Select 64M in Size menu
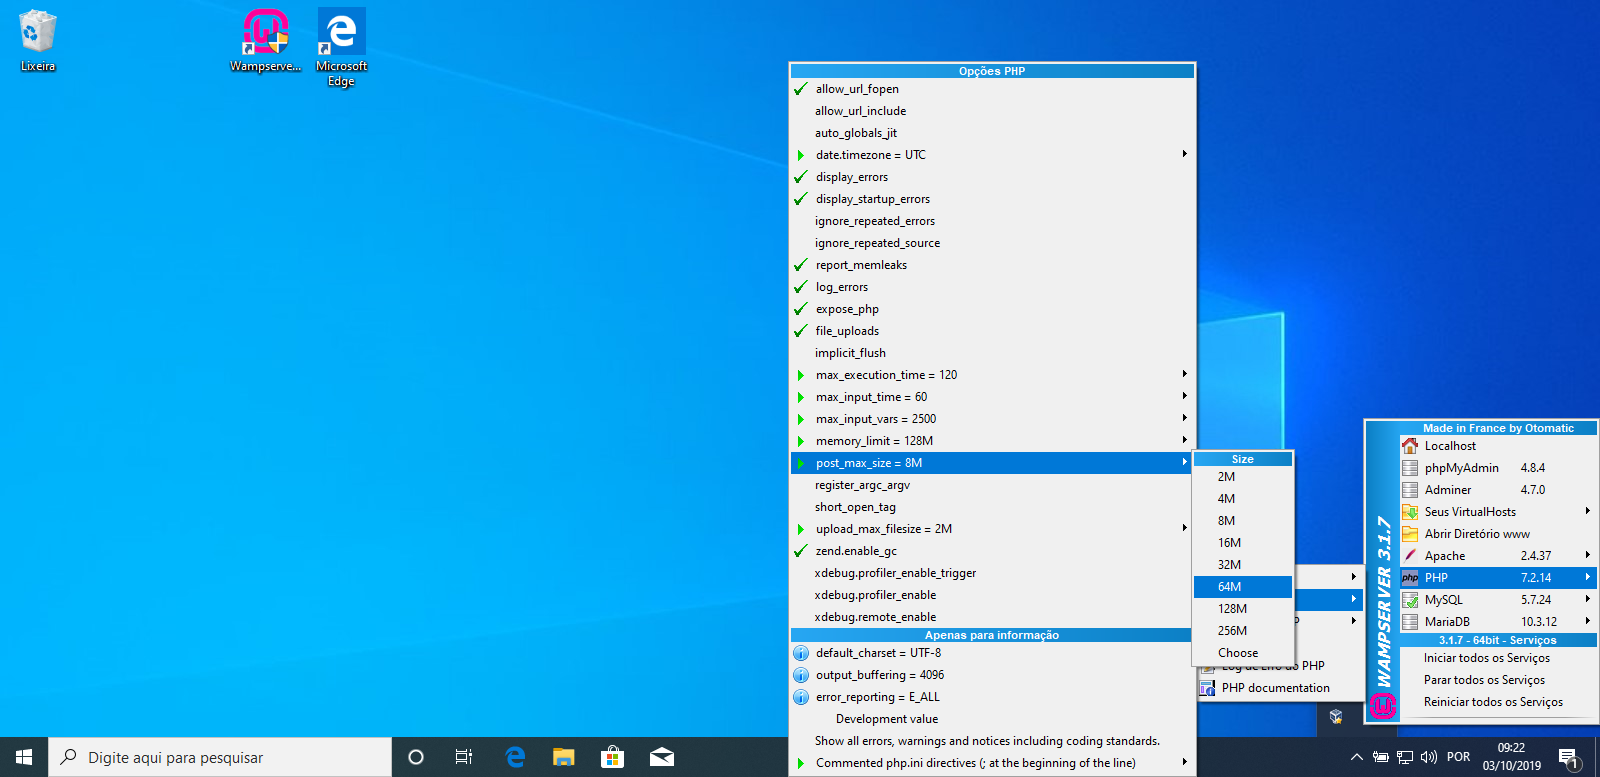This screenshot has width=1600, height=777. (x=1243, y=587)
